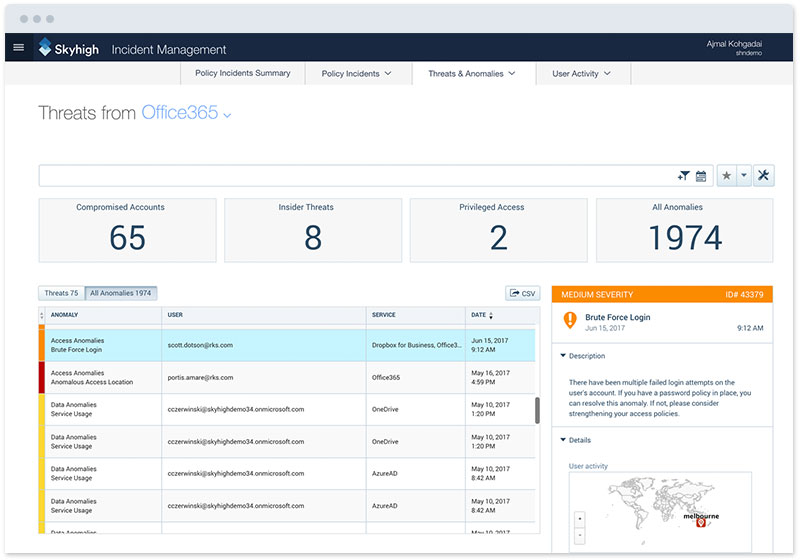
Task: Click the add filter funnel icon
Action: [x=683, y=176]
